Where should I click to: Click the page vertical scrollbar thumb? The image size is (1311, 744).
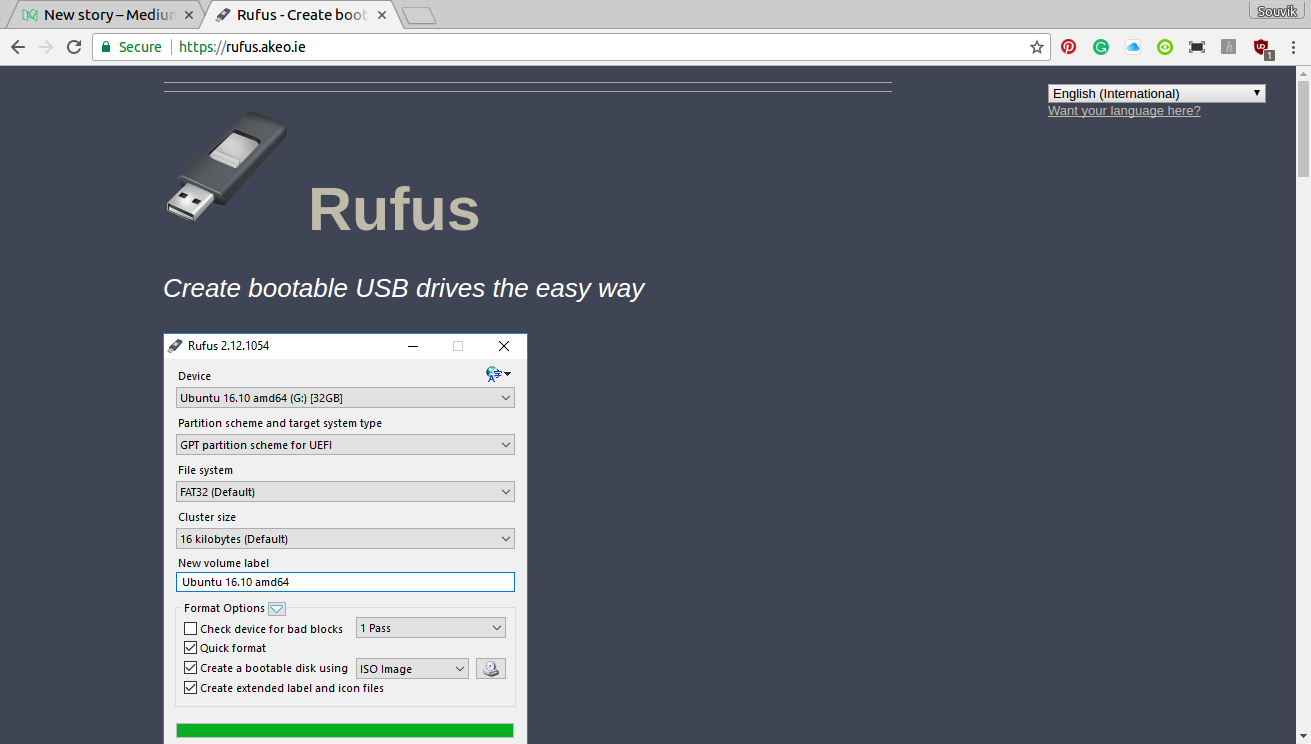(1302, 127)
